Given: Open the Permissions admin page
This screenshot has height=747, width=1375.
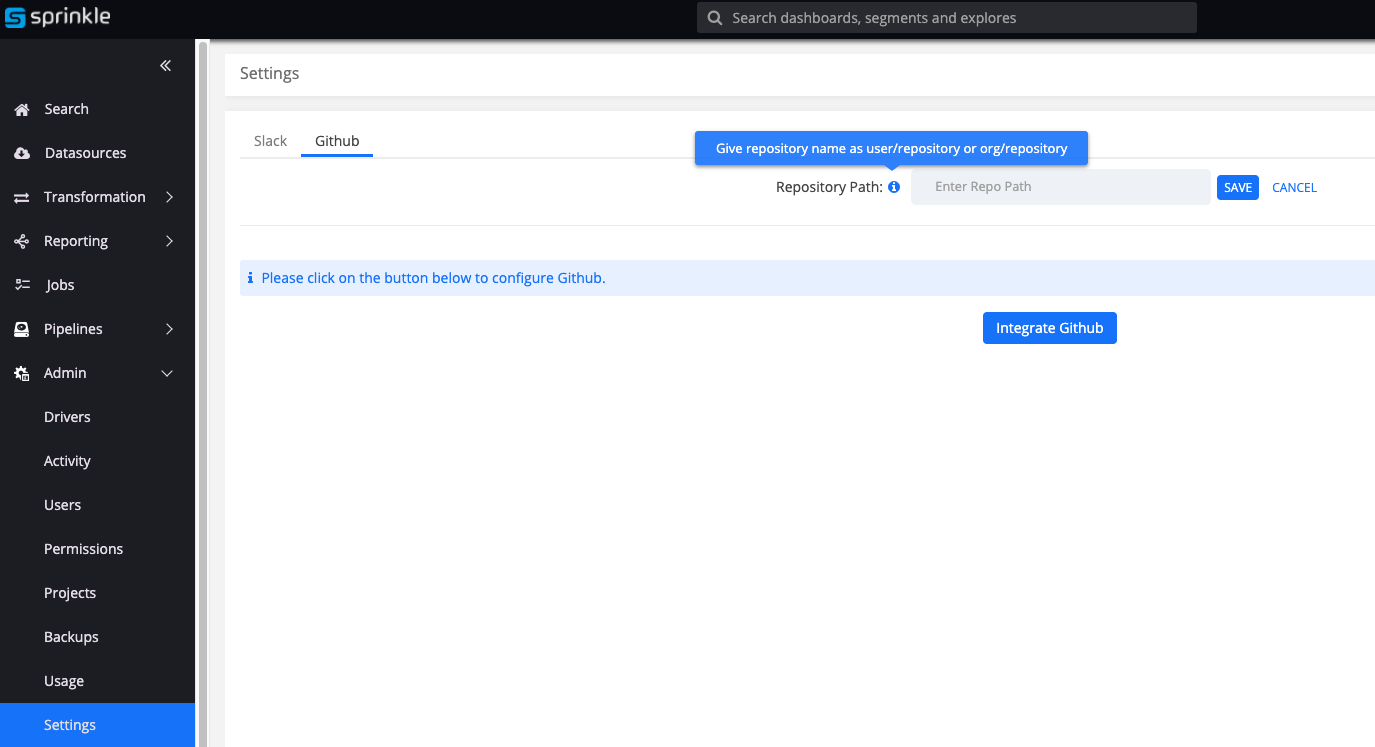Looking at the screenshot, I should 83,549.
